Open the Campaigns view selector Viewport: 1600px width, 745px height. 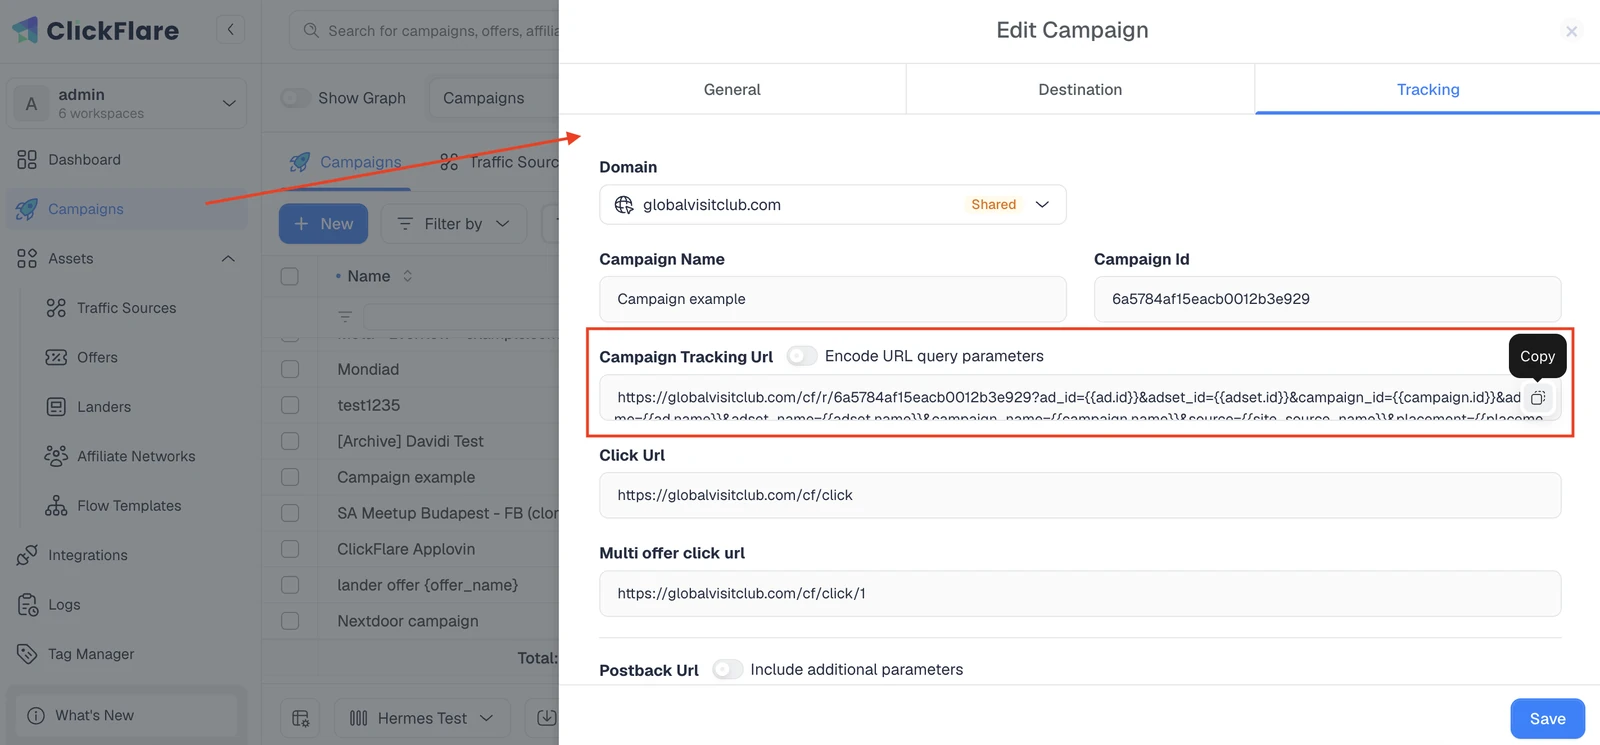[x=492, y=98]
